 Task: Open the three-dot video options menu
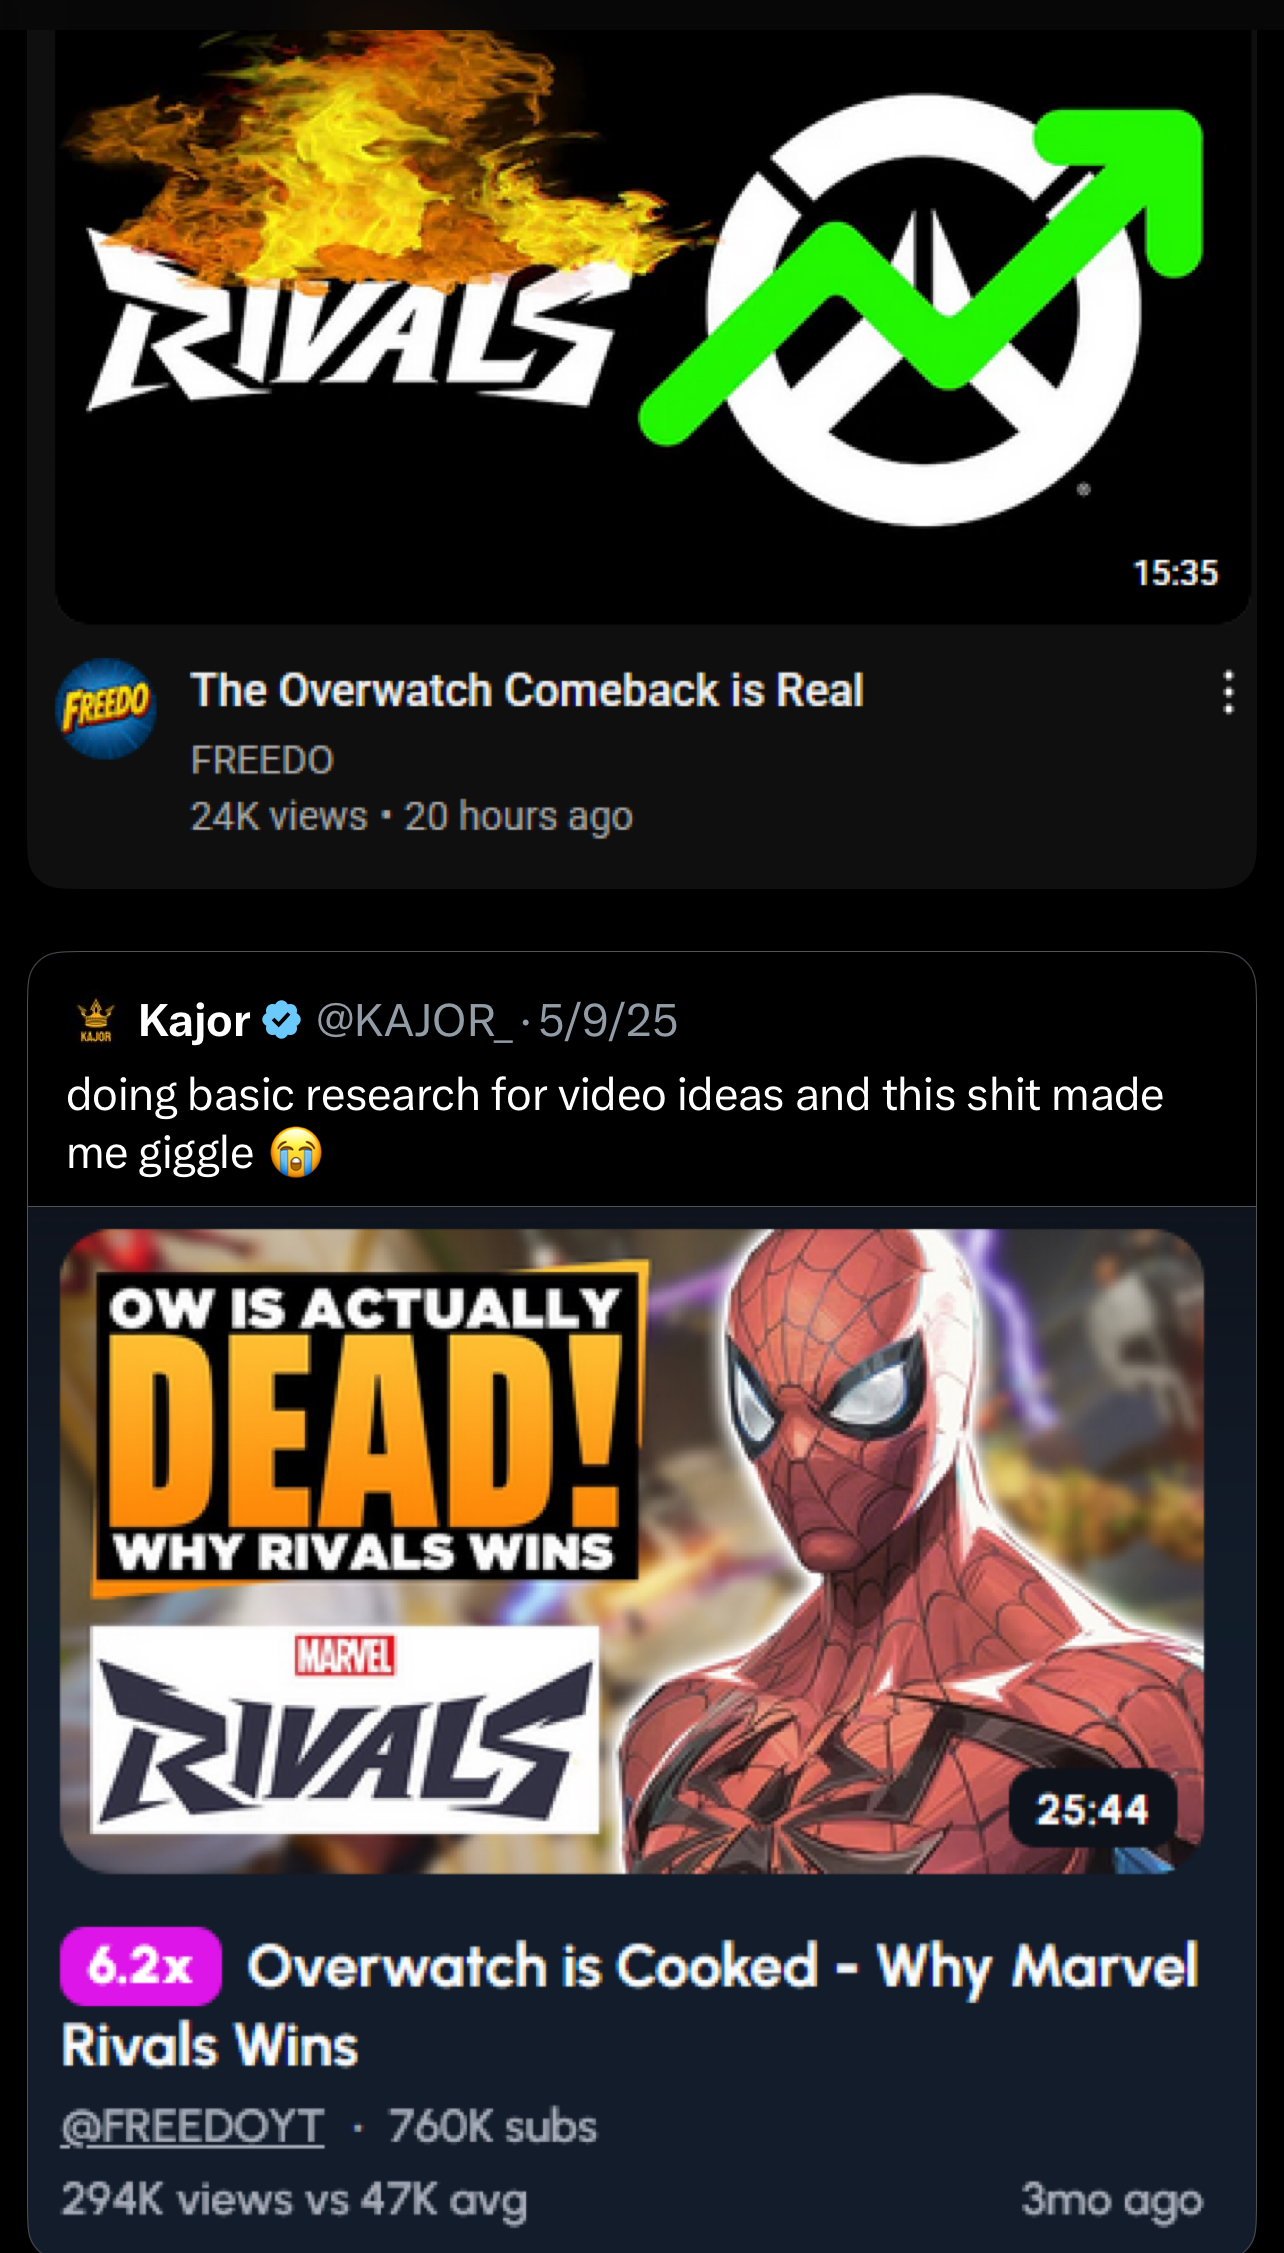[x=1228, y=692]
